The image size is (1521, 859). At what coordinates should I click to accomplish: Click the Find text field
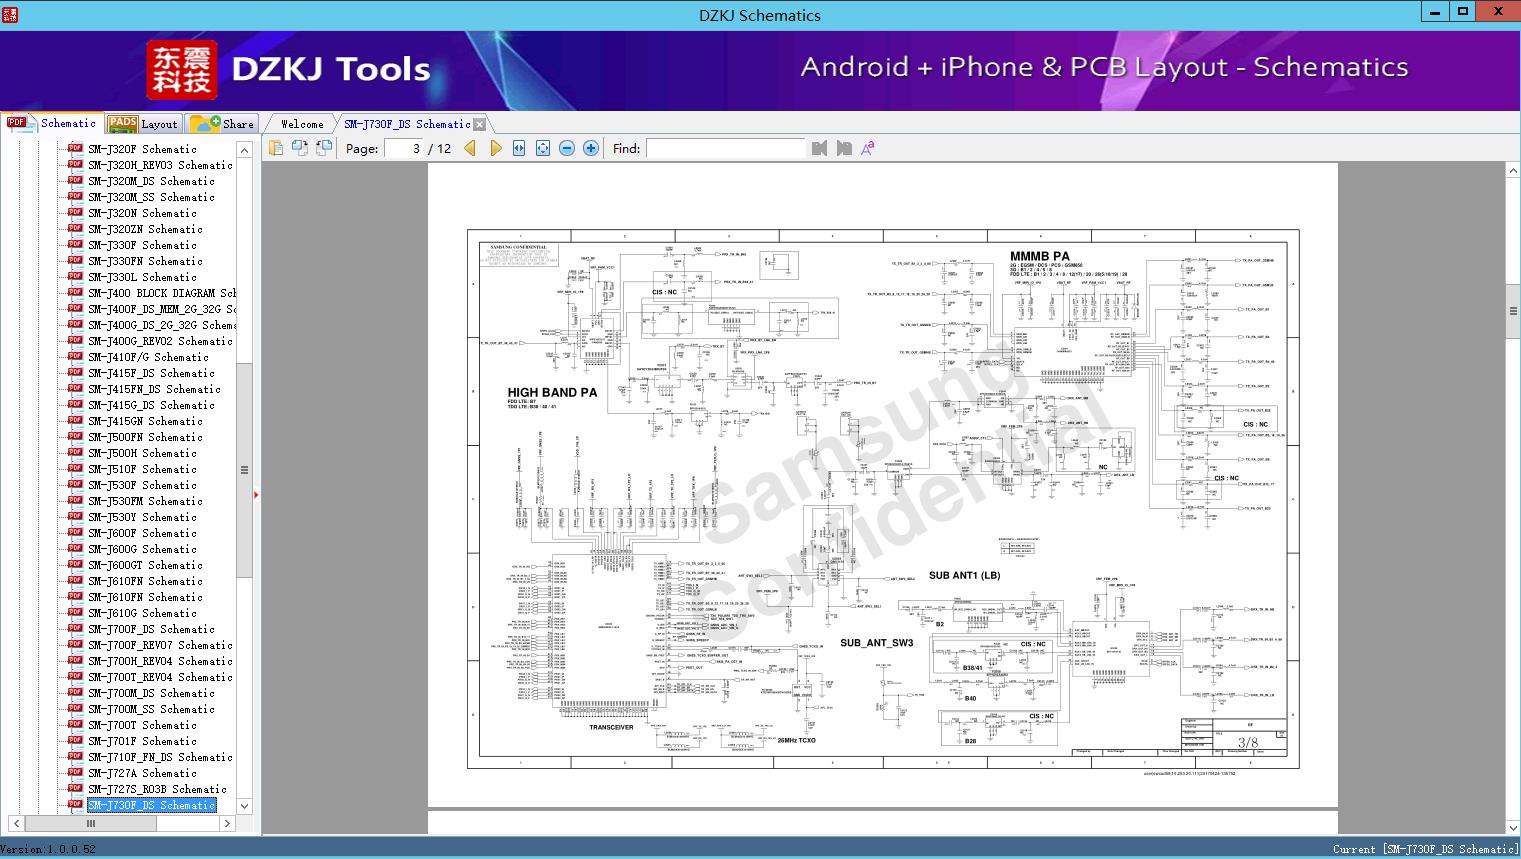coord(725,148)
